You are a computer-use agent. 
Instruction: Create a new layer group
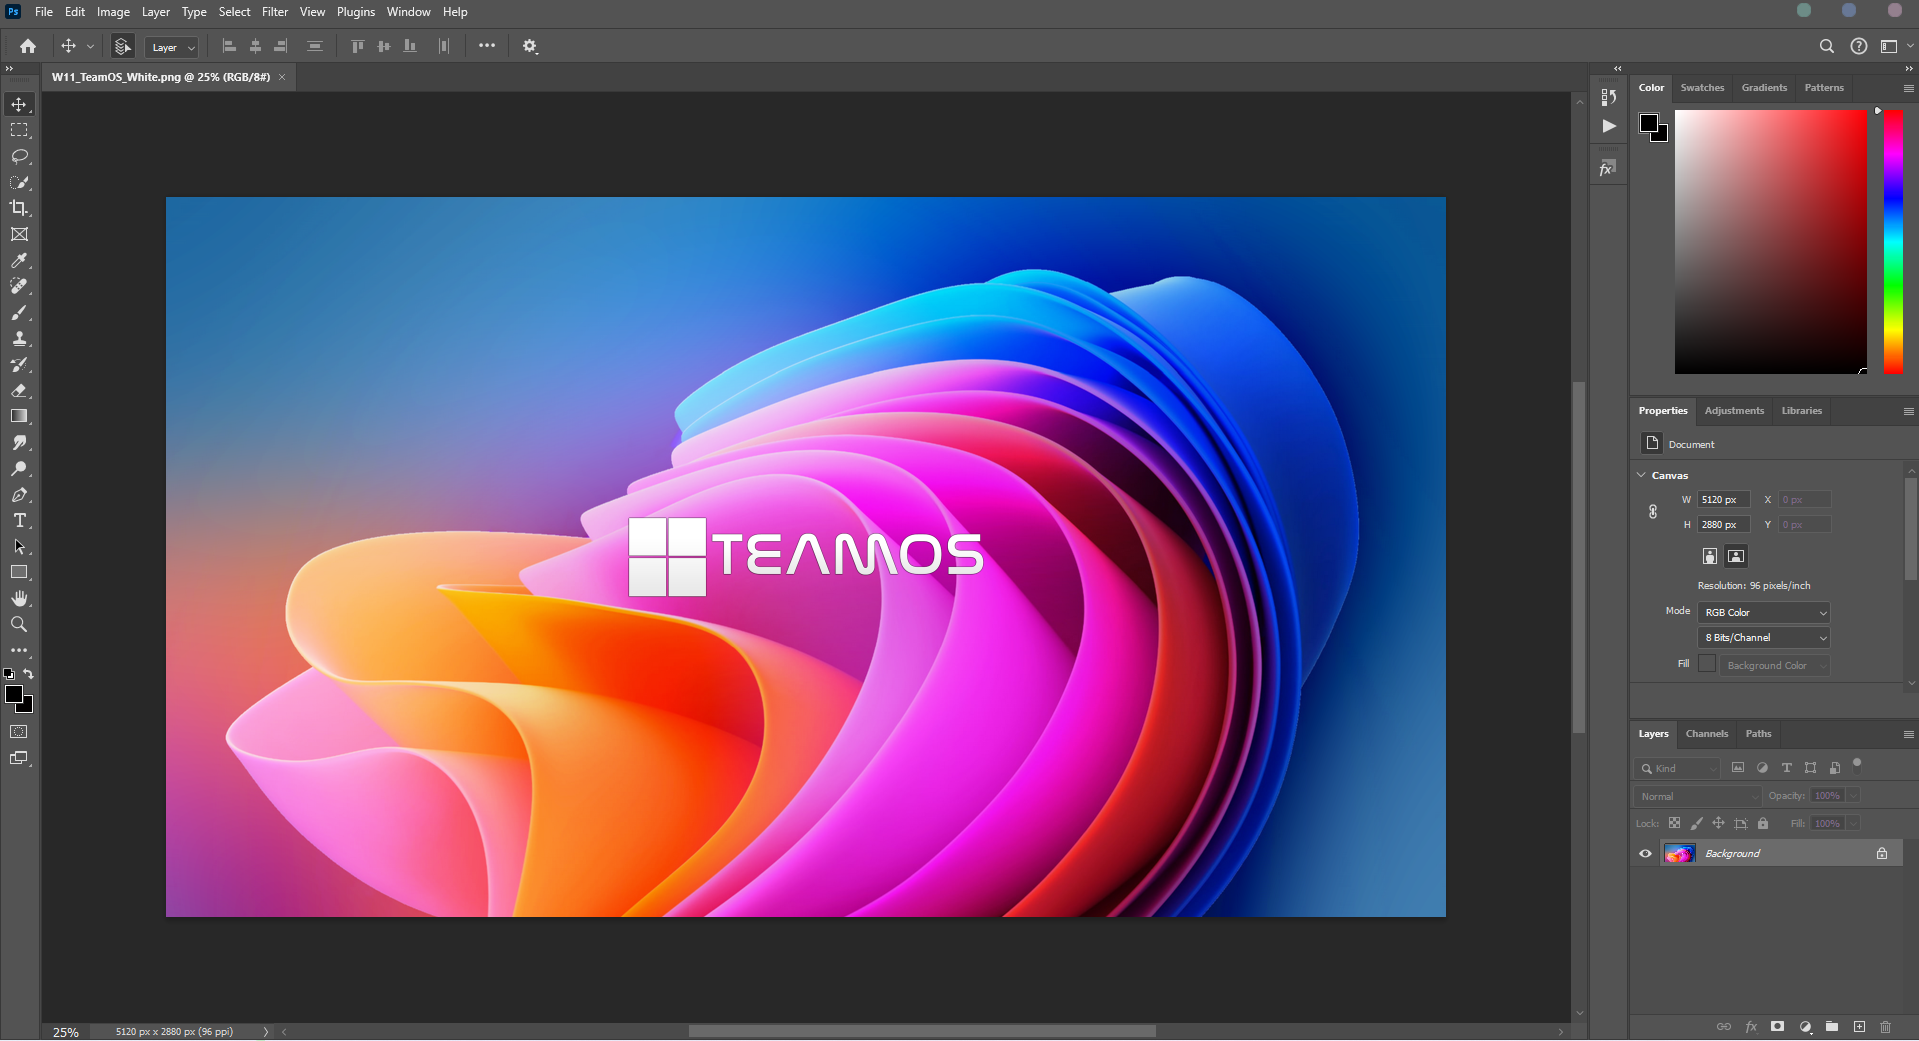[x=1831, y=1027]
